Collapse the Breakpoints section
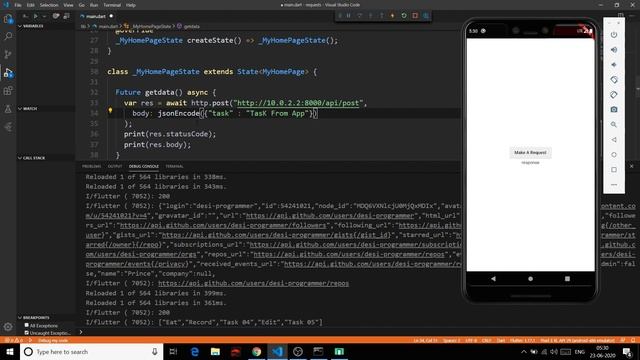The image size is (640, 360). pos(33,318)
